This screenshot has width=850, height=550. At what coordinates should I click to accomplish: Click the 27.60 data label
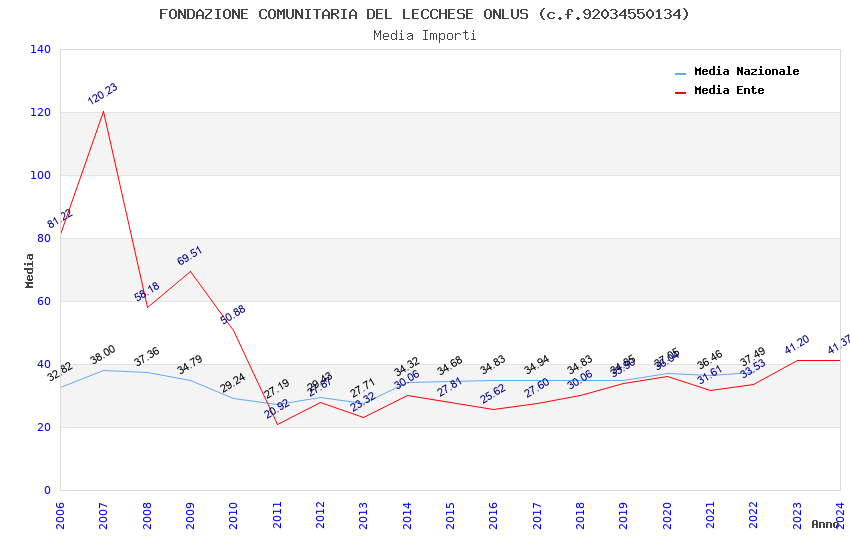tap(537, 388)
